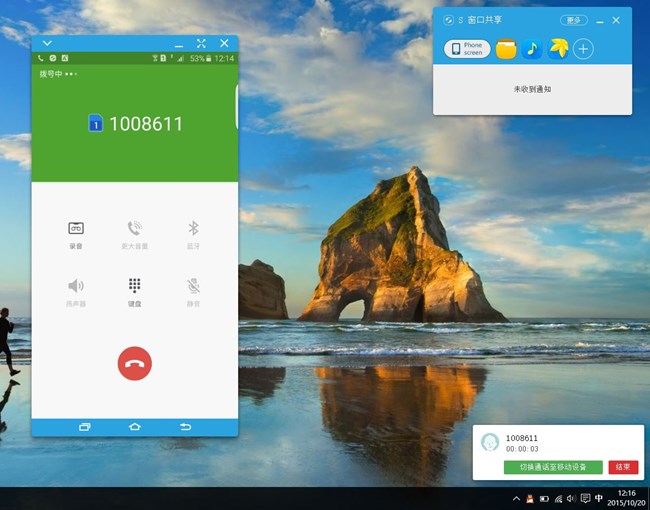The width and height of the screenshot is (650, 510).
Task: Hang up with red end-call button
Action: pos(135,363)
